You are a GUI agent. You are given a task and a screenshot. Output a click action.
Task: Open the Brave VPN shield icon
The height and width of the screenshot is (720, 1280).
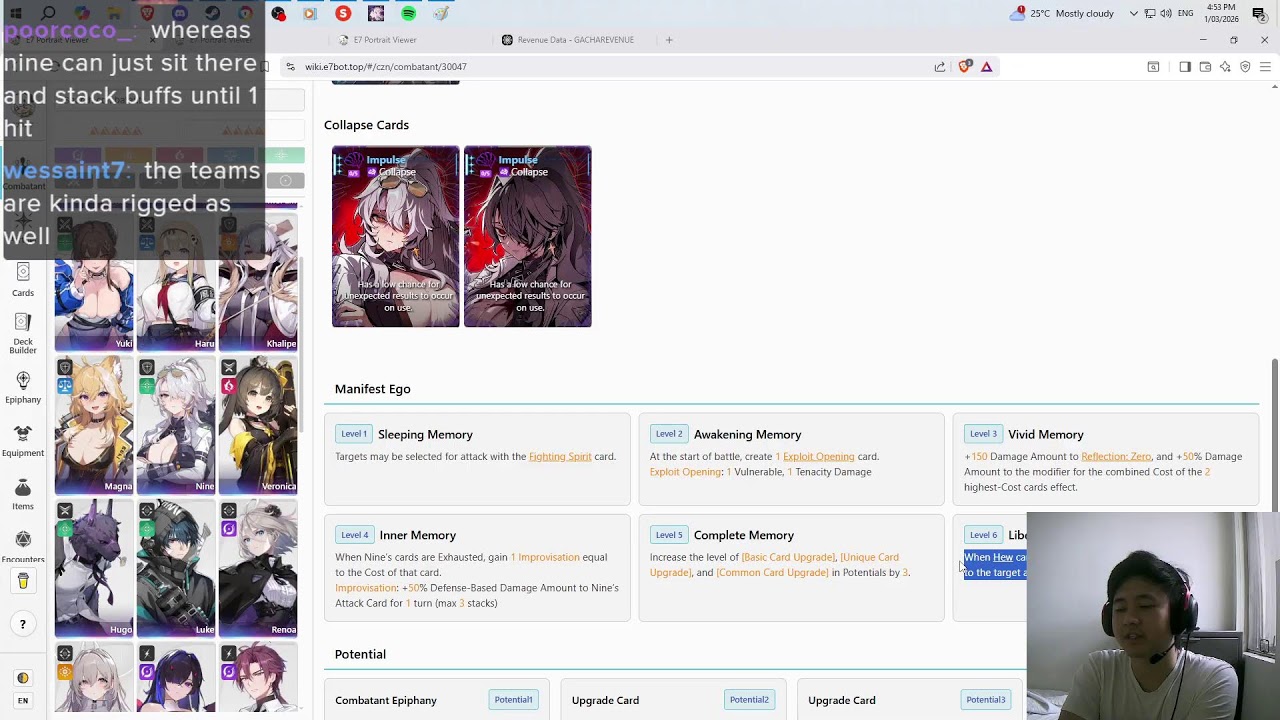pos(1245,67)
